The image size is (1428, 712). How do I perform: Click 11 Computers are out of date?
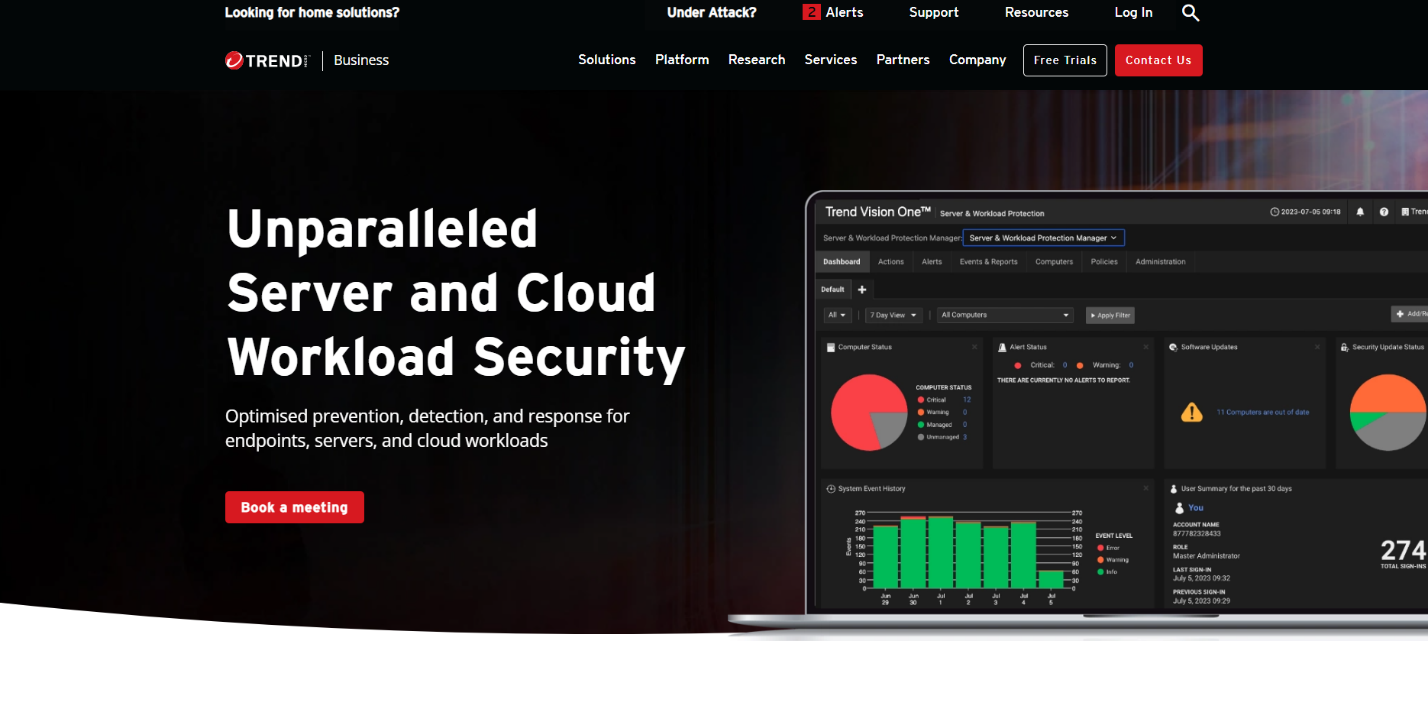coord(1262,412)
